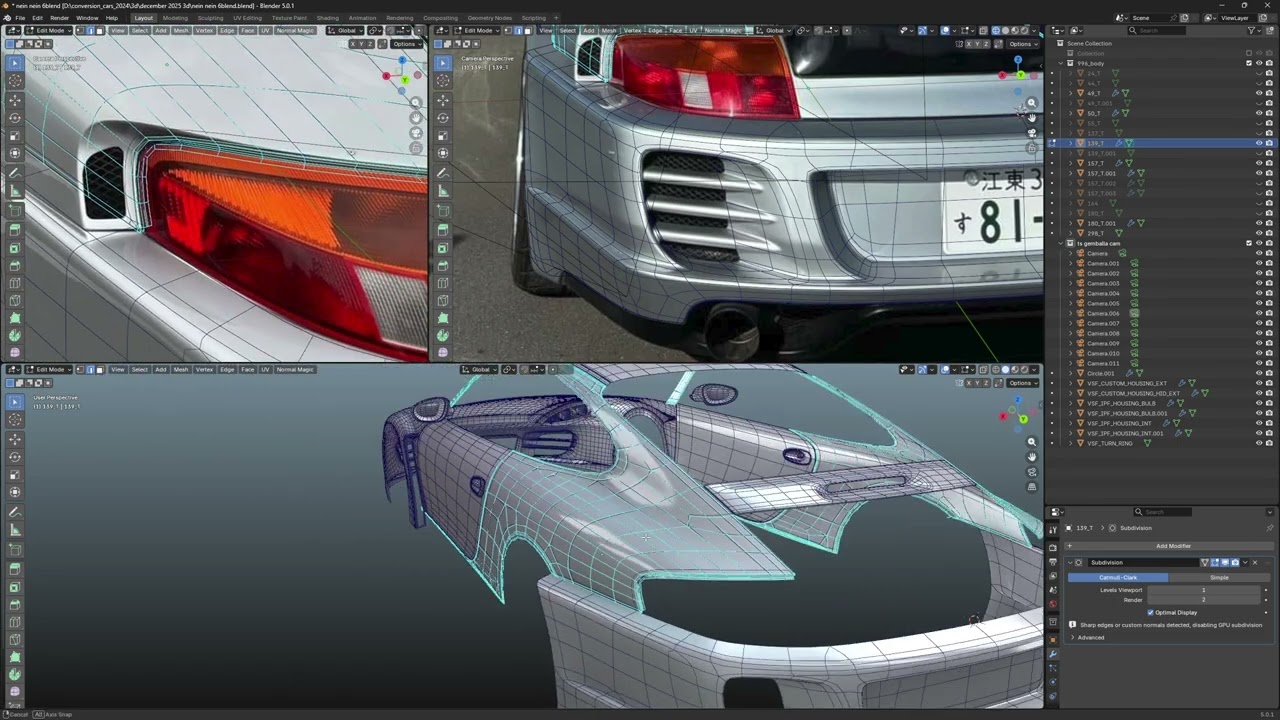Activate the Annotate tool in bottom viewport toolbar
The width and height of the screenshot is (1280, 720).
coord(15,512)
